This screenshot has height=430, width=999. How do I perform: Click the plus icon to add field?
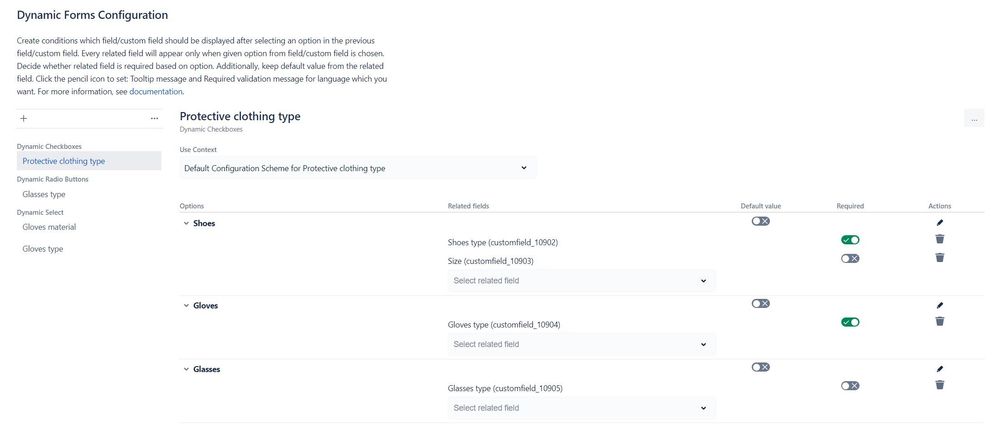24,118
